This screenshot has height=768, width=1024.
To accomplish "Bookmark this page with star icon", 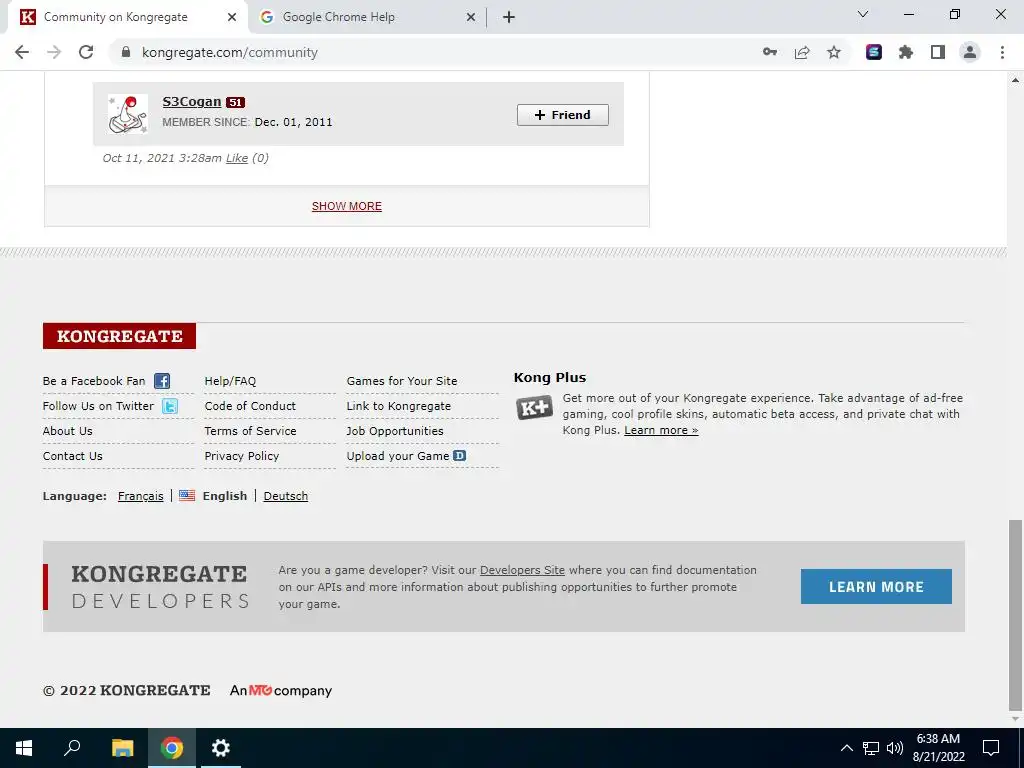I will [x=834, y=52].
